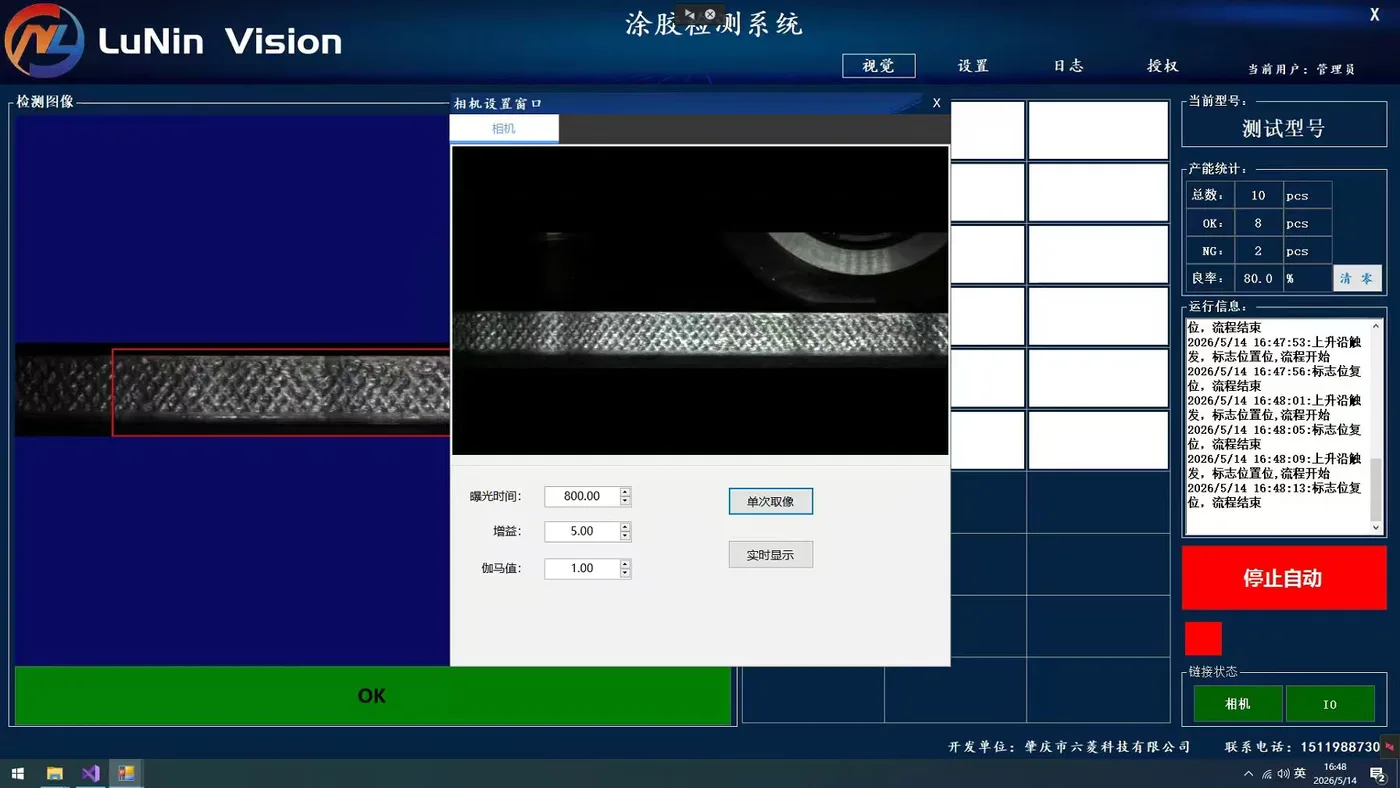
Task: Open File Explorer from the taskbar
Action: tap(55, 773)
